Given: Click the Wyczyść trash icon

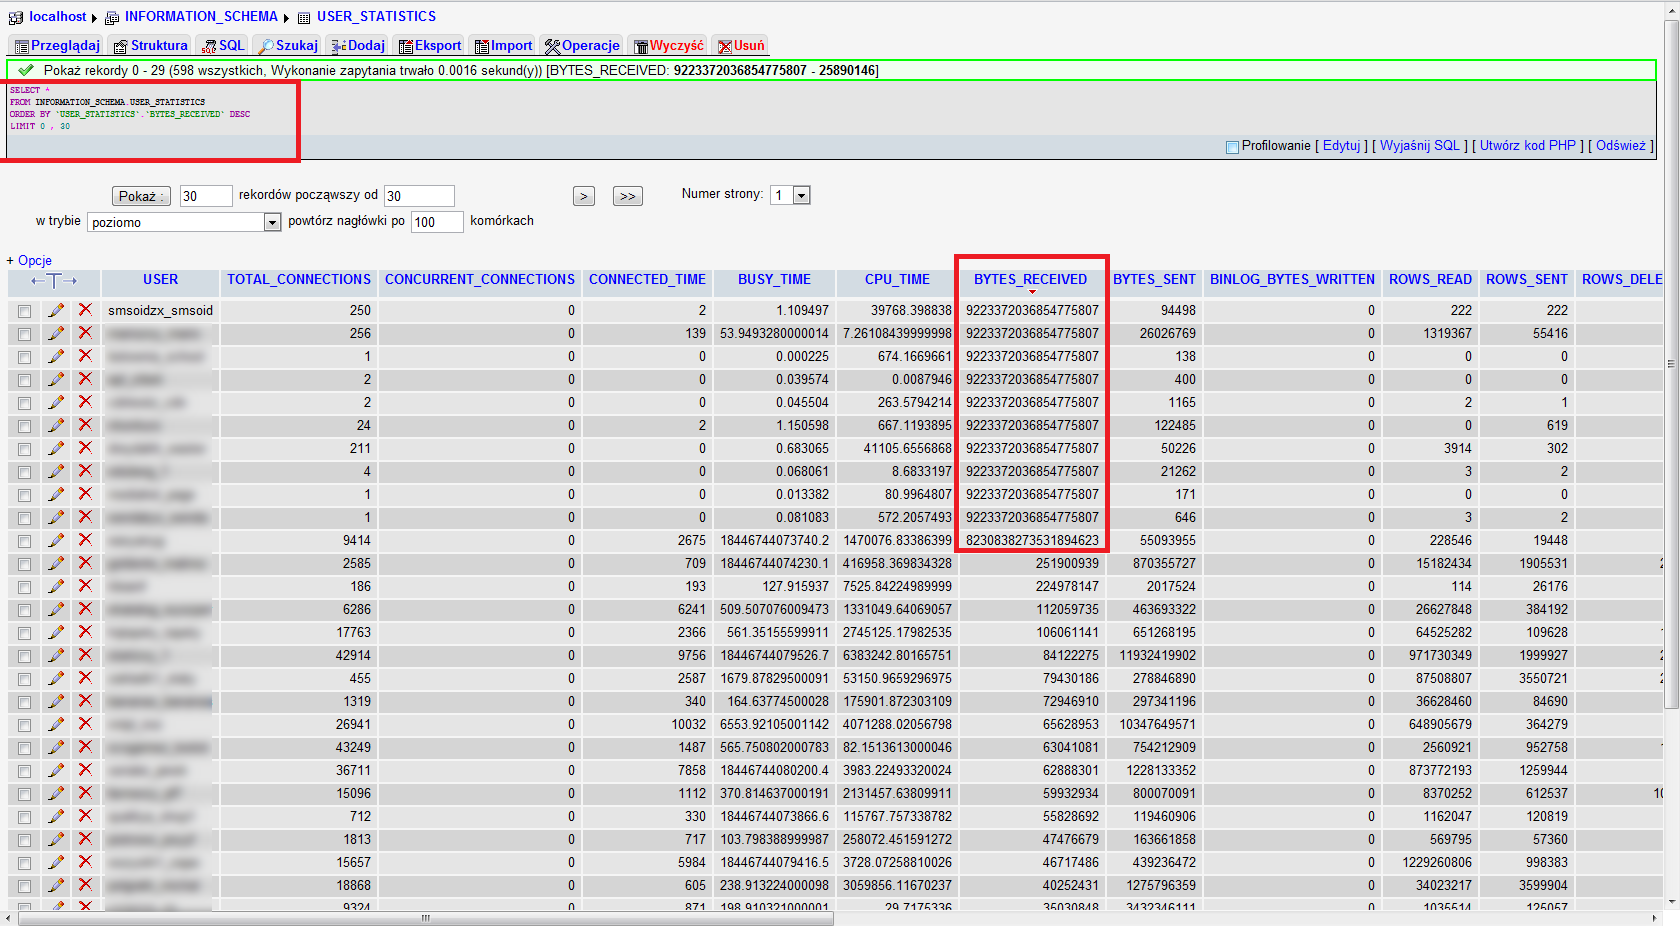Looking at the screenshot, I should pos(641,46).
